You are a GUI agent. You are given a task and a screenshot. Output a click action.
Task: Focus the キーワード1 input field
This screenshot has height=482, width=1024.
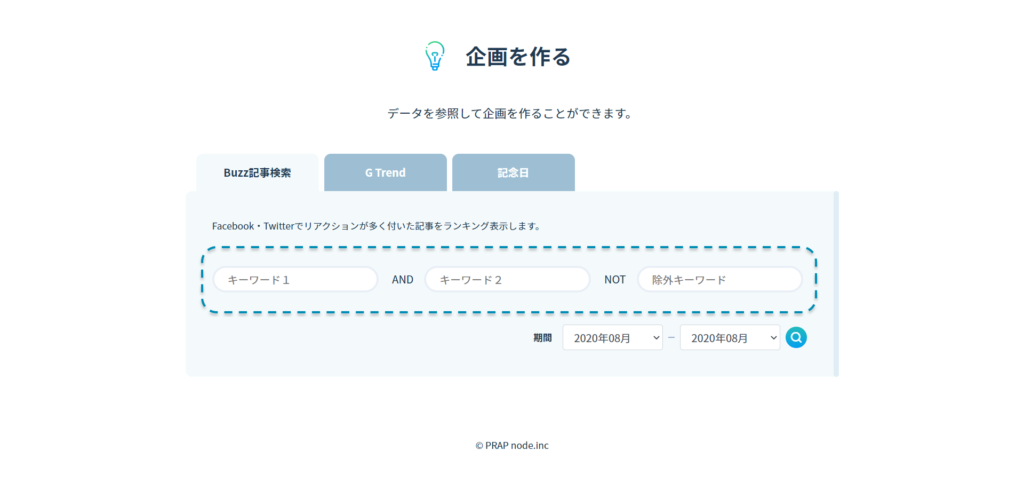295,280
